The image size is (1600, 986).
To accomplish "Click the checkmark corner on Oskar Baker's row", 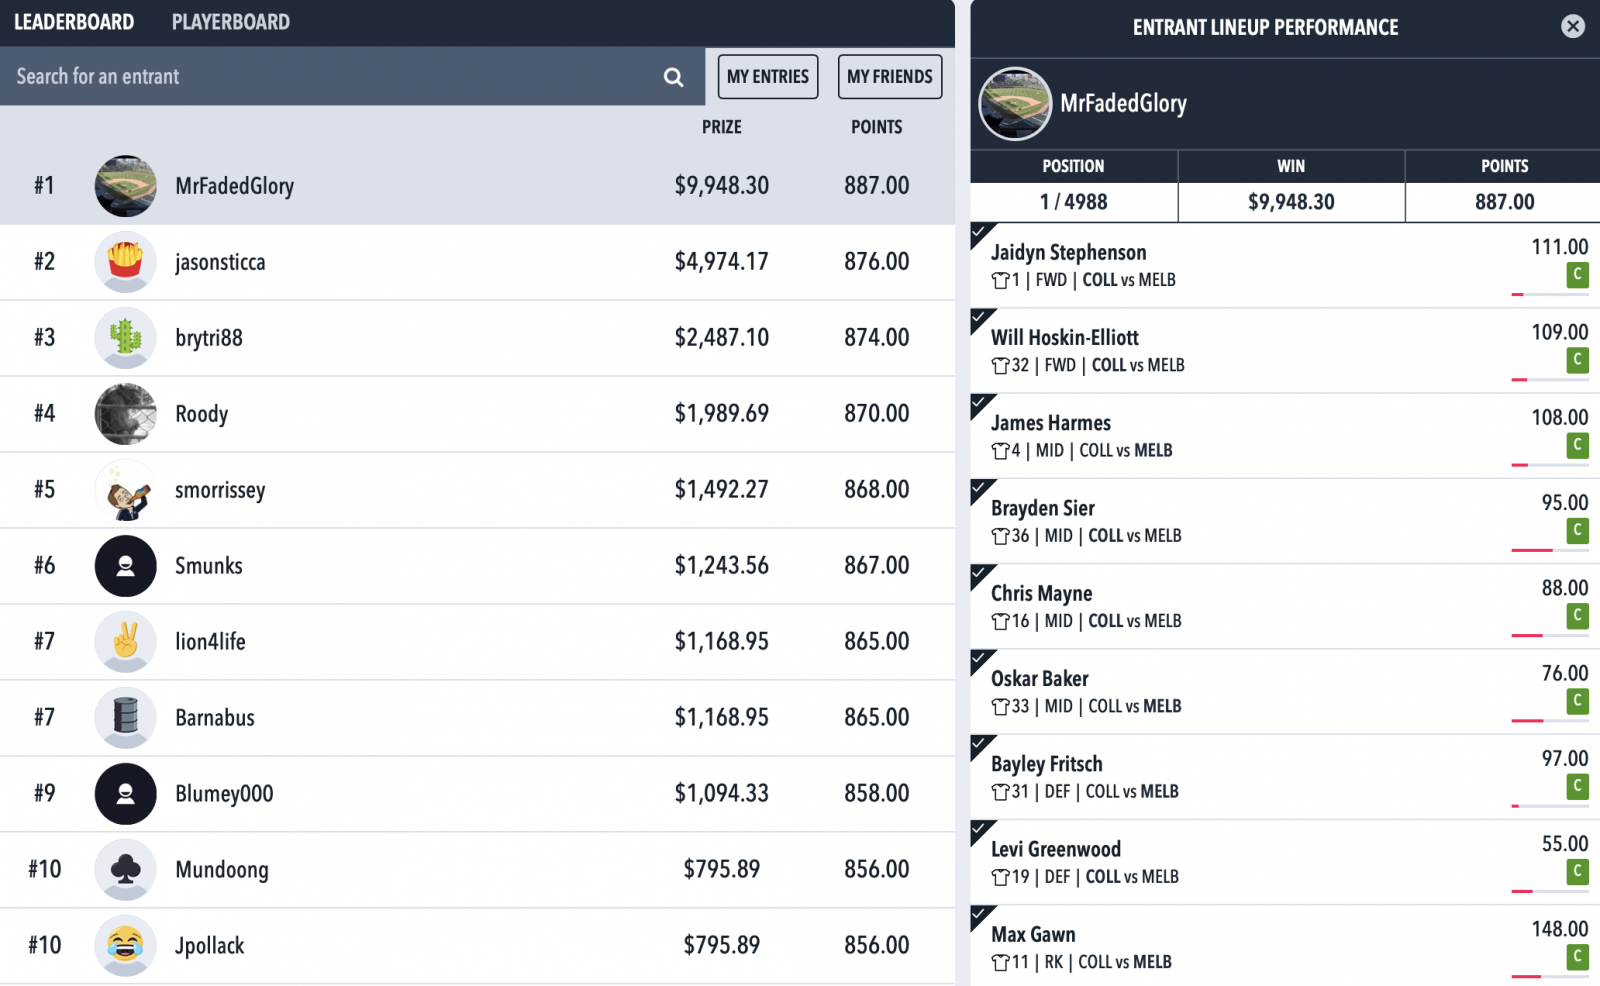I will [x=981, y=660].
